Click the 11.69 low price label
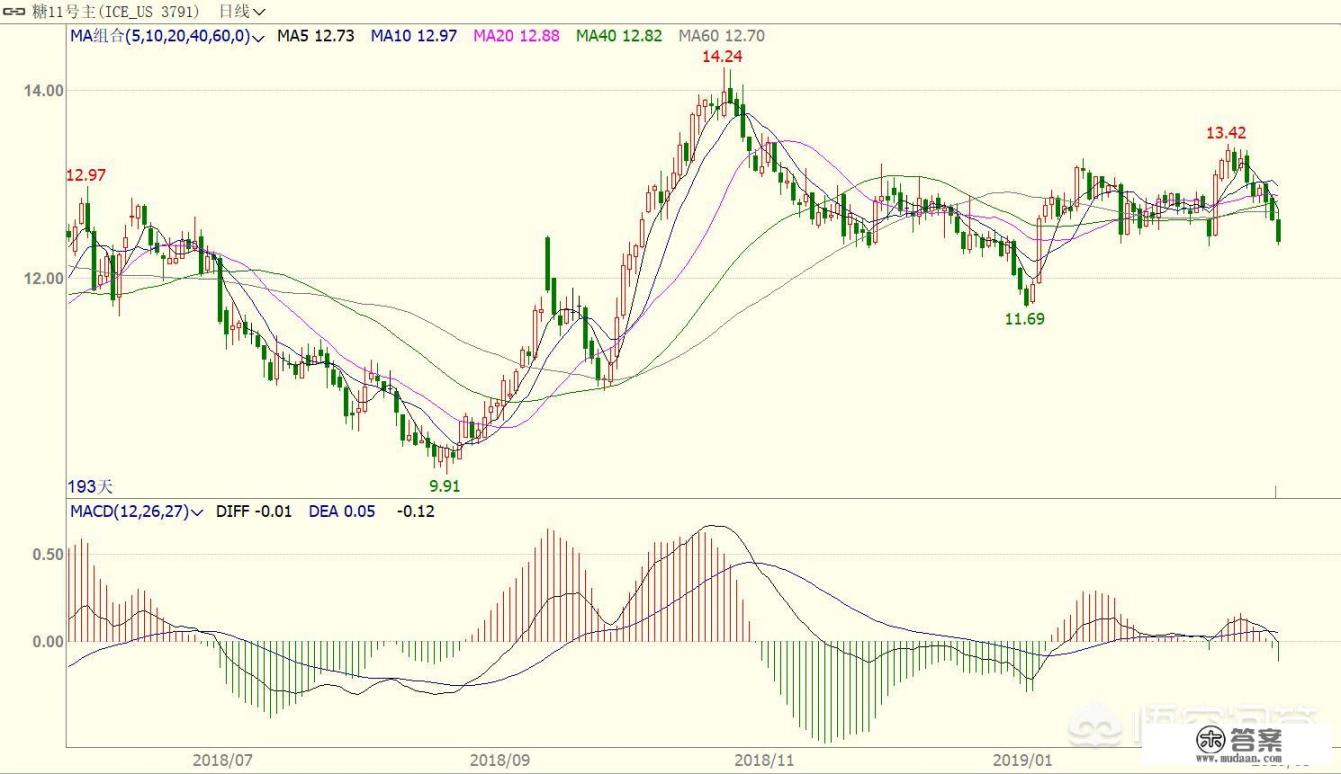This screenshot has height=774, width=1341. pos(1024,319)
